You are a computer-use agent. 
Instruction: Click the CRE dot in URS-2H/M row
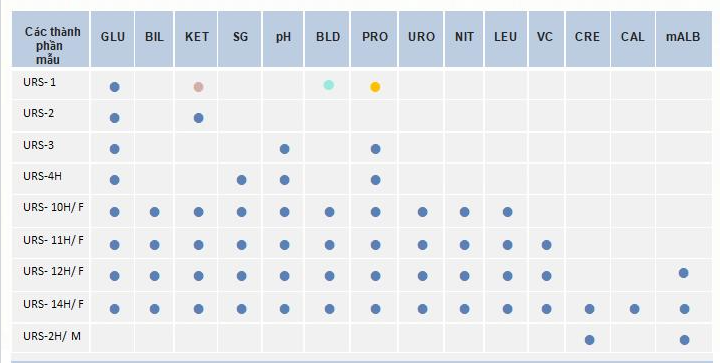point(590,340)
